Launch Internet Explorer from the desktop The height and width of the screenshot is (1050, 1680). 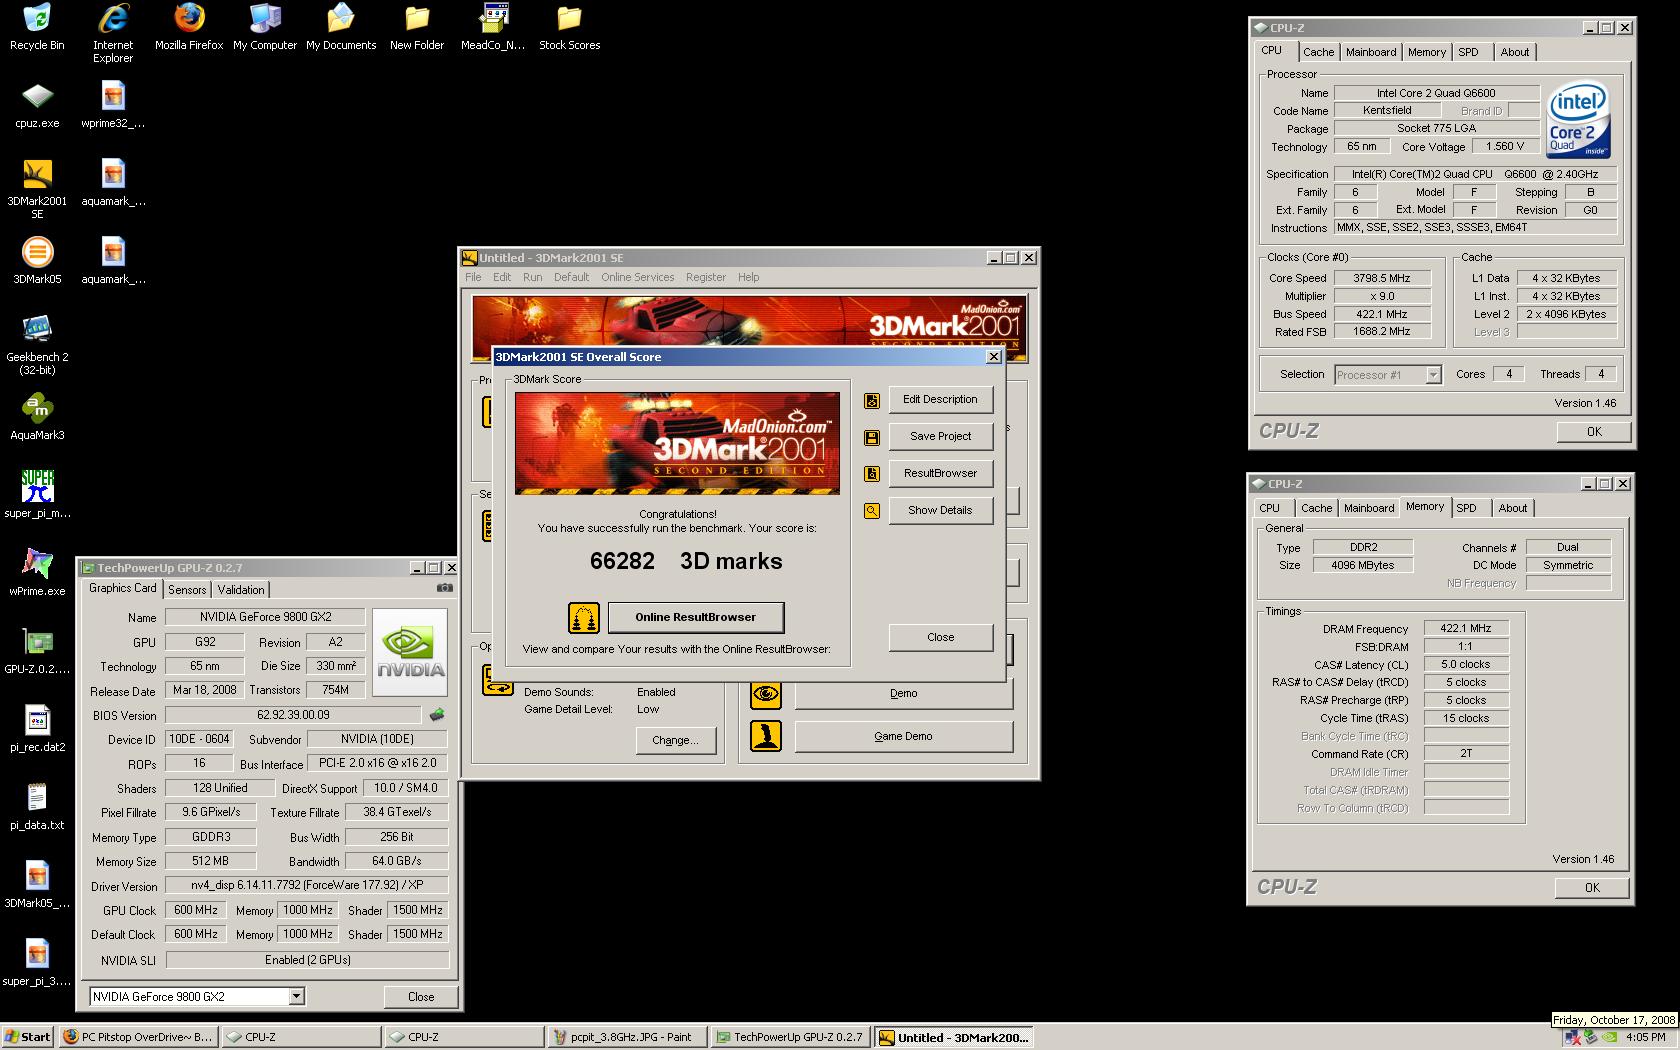coord(113,32)
